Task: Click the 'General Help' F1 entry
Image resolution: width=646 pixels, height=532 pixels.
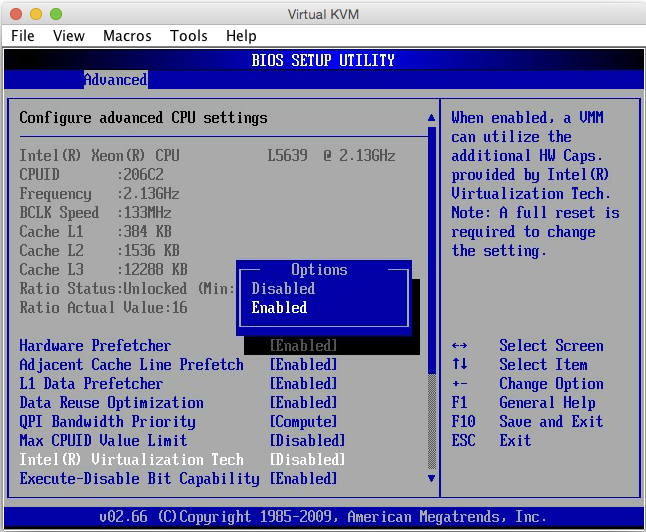Action: point(523,403)
